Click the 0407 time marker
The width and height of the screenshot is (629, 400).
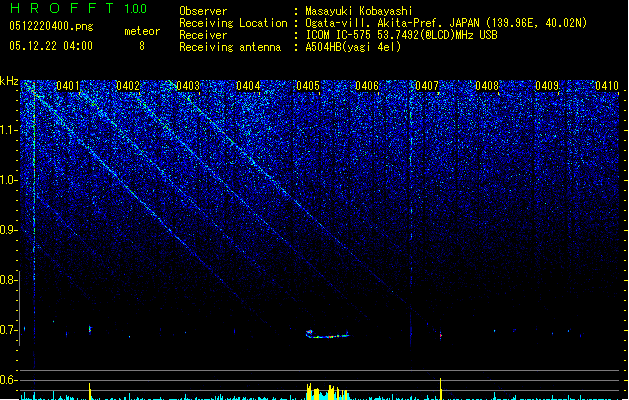[x=427, y=86]
